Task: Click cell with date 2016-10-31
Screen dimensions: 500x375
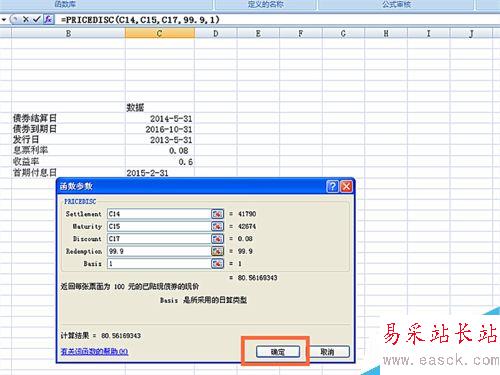Action: tap(160, 129)
